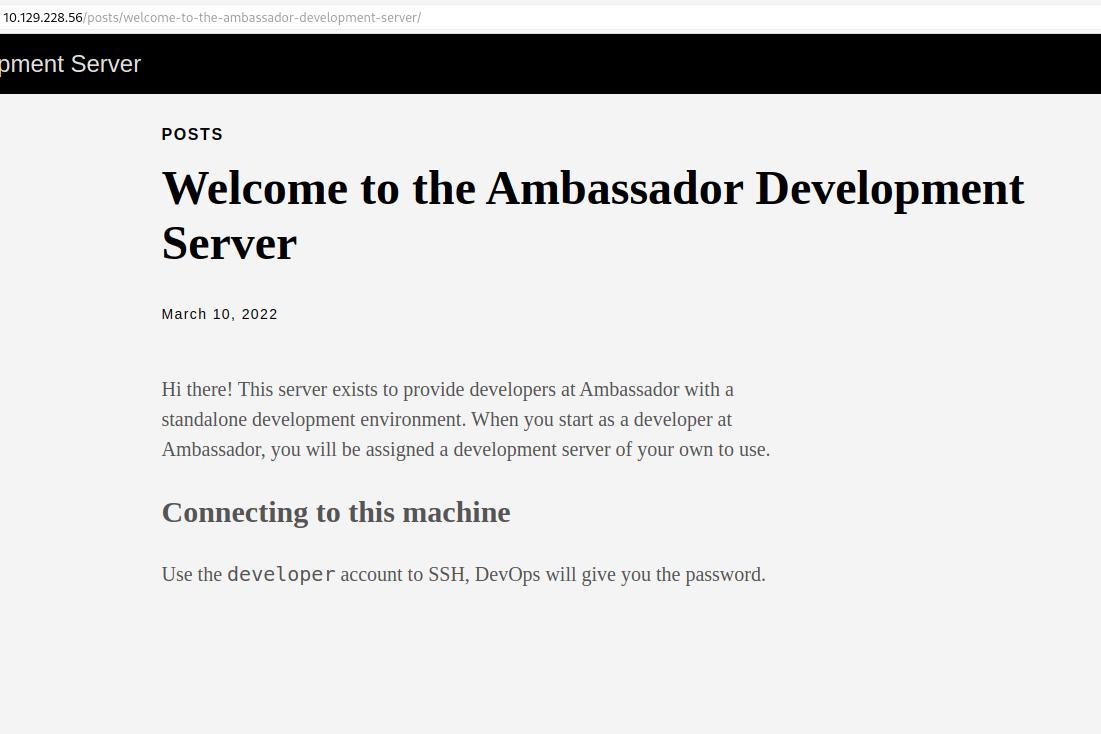Click the 10.129.228.56 host in URL

coord(42,18)
